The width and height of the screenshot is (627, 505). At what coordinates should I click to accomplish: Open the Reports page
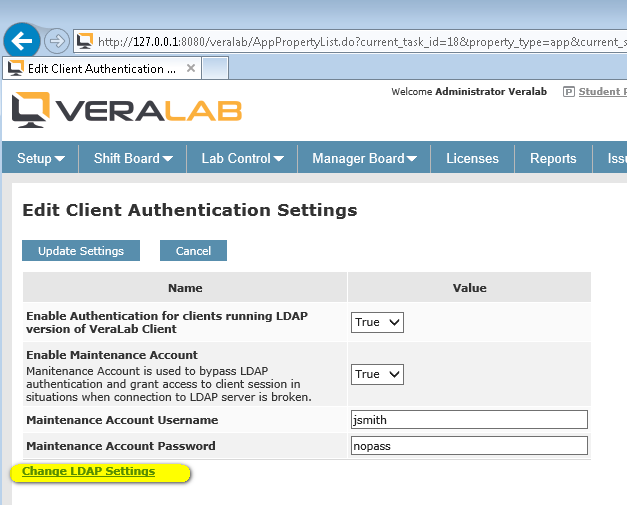(553, 158)
